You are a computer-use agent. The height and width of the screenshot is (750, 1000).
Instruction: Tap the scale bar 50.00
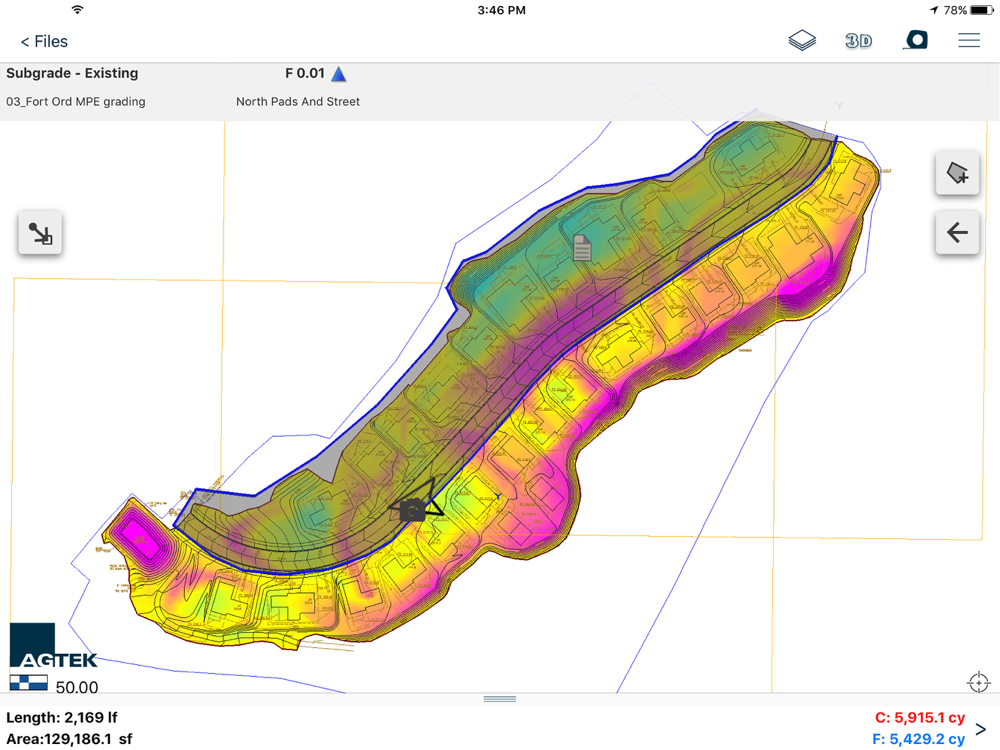tap(54, 685)
